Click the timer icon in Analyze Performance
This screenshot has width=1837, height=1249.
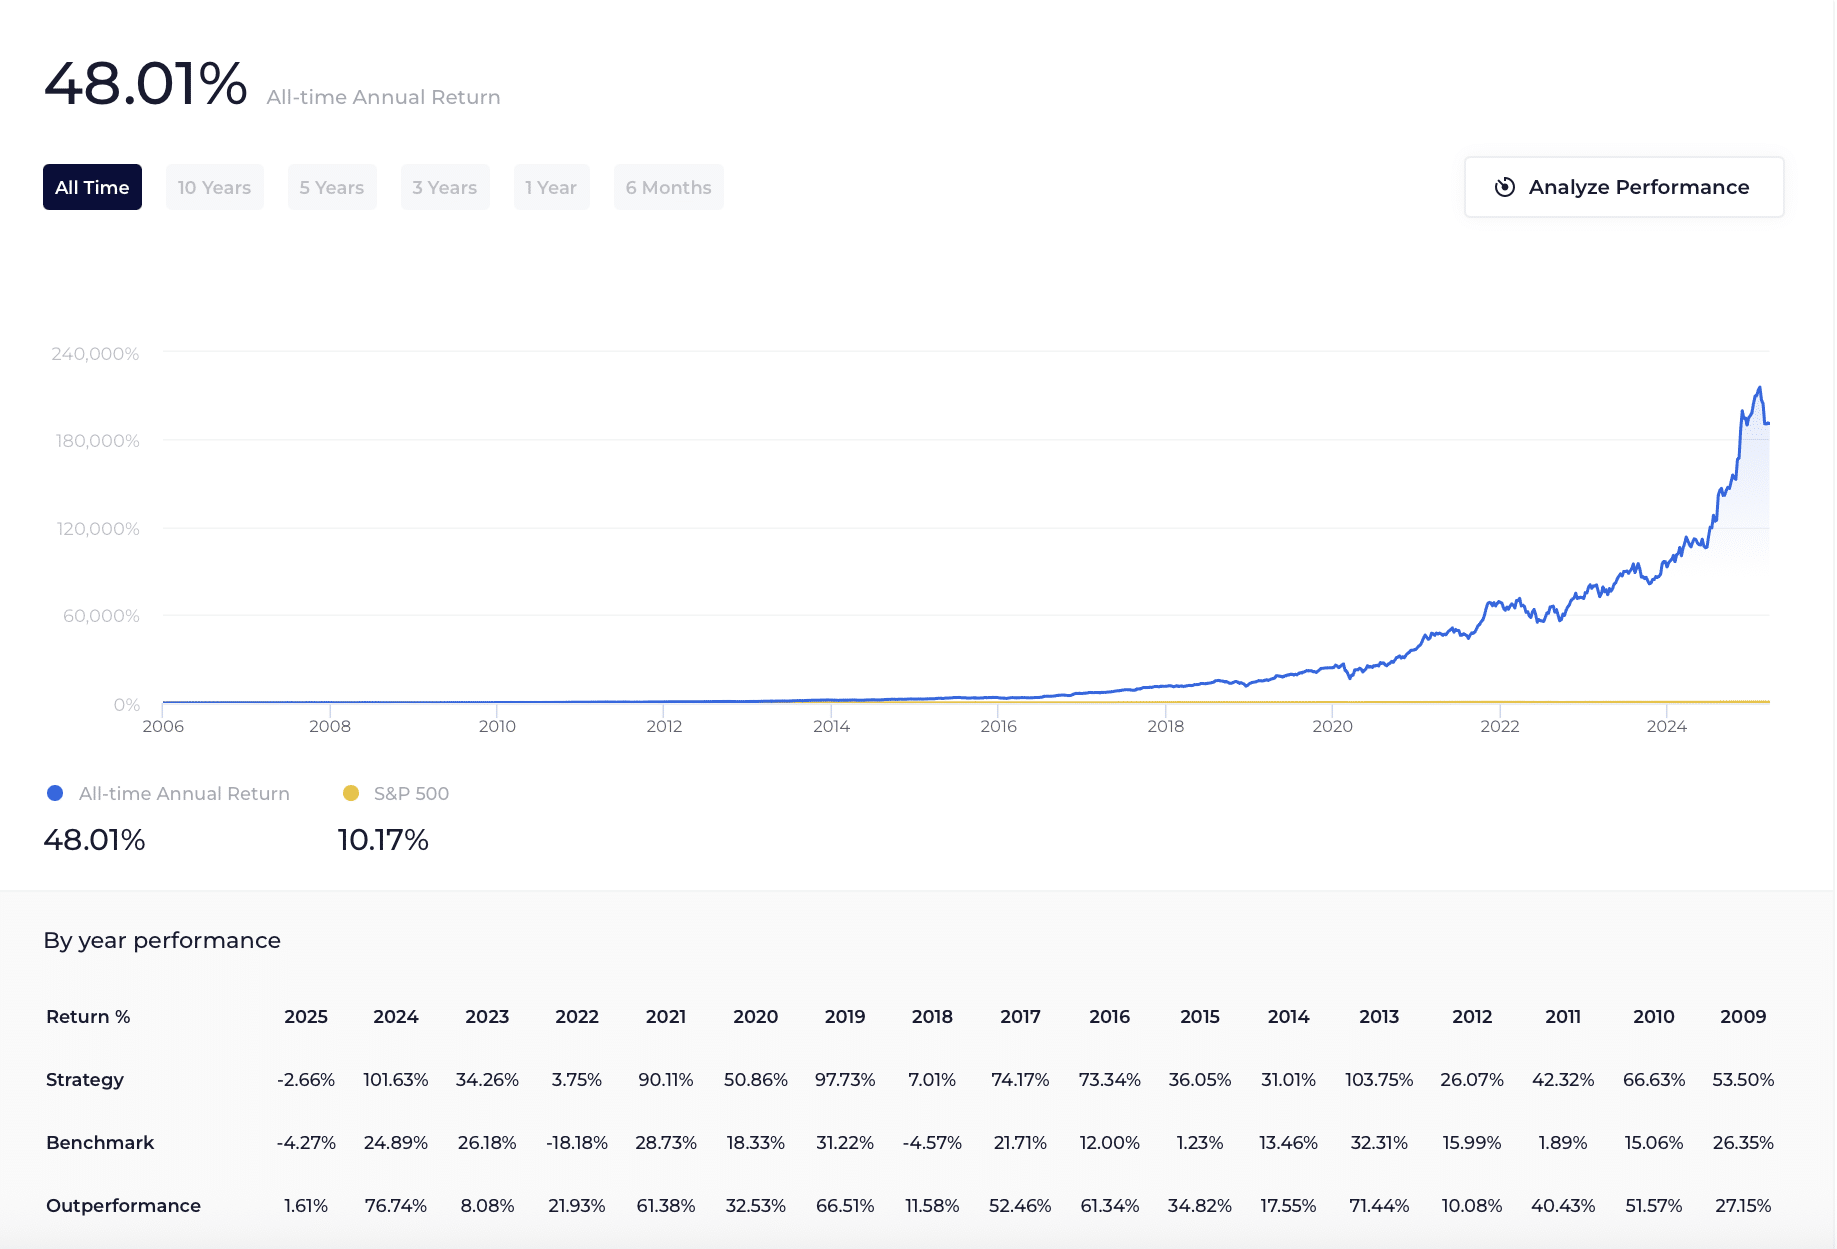[1506, 187]
